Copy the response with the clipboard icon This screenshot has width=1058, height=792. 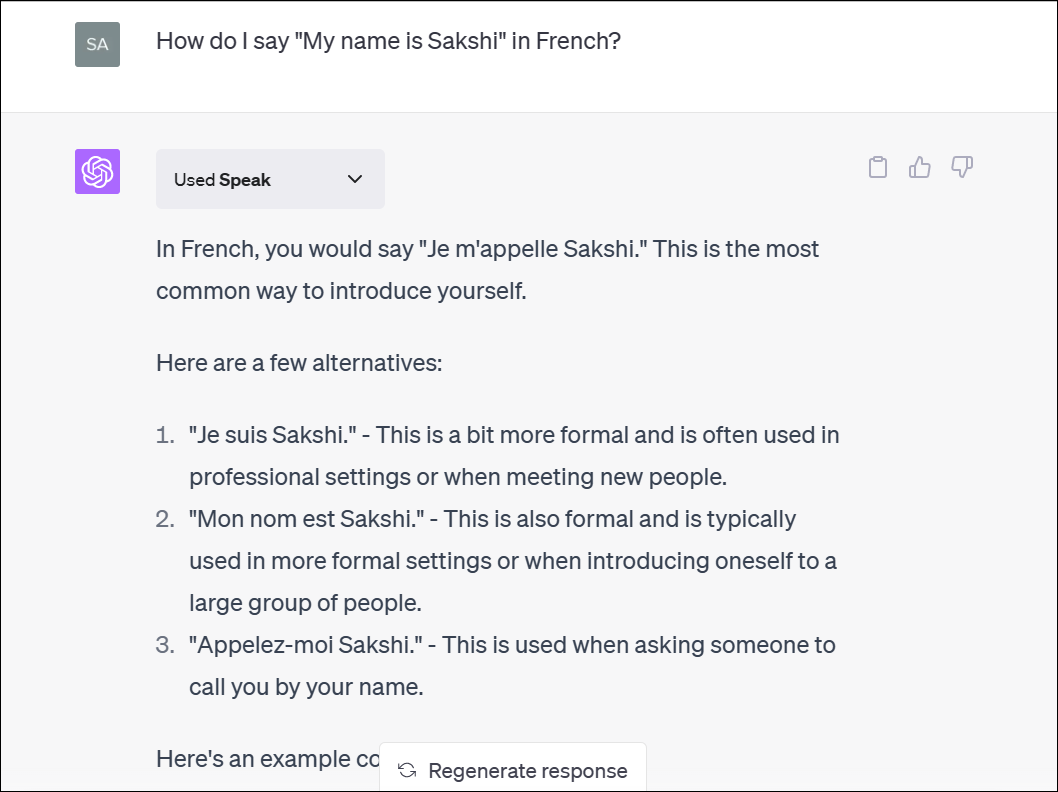pyautogui.click(x=878, y=167)
